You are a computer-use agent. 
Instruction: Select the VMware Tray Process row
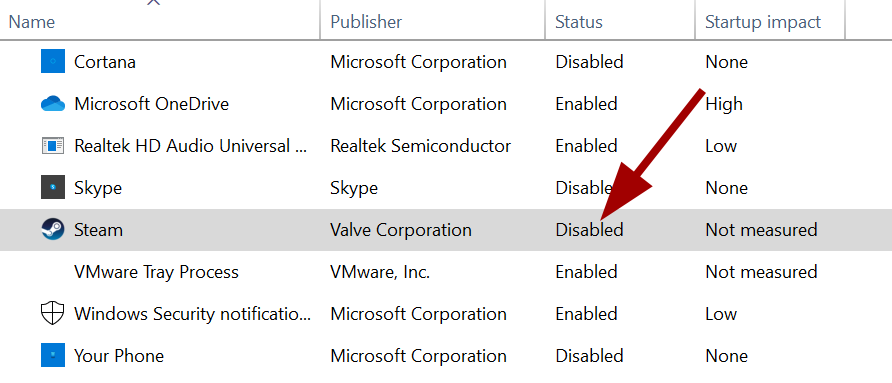click(446, 272)
